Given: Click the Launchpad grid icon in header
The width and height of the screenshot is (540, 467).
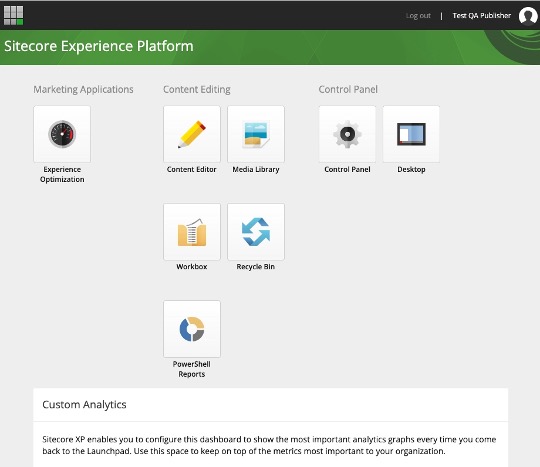Looking at the screenshot, I should point(13,15).
